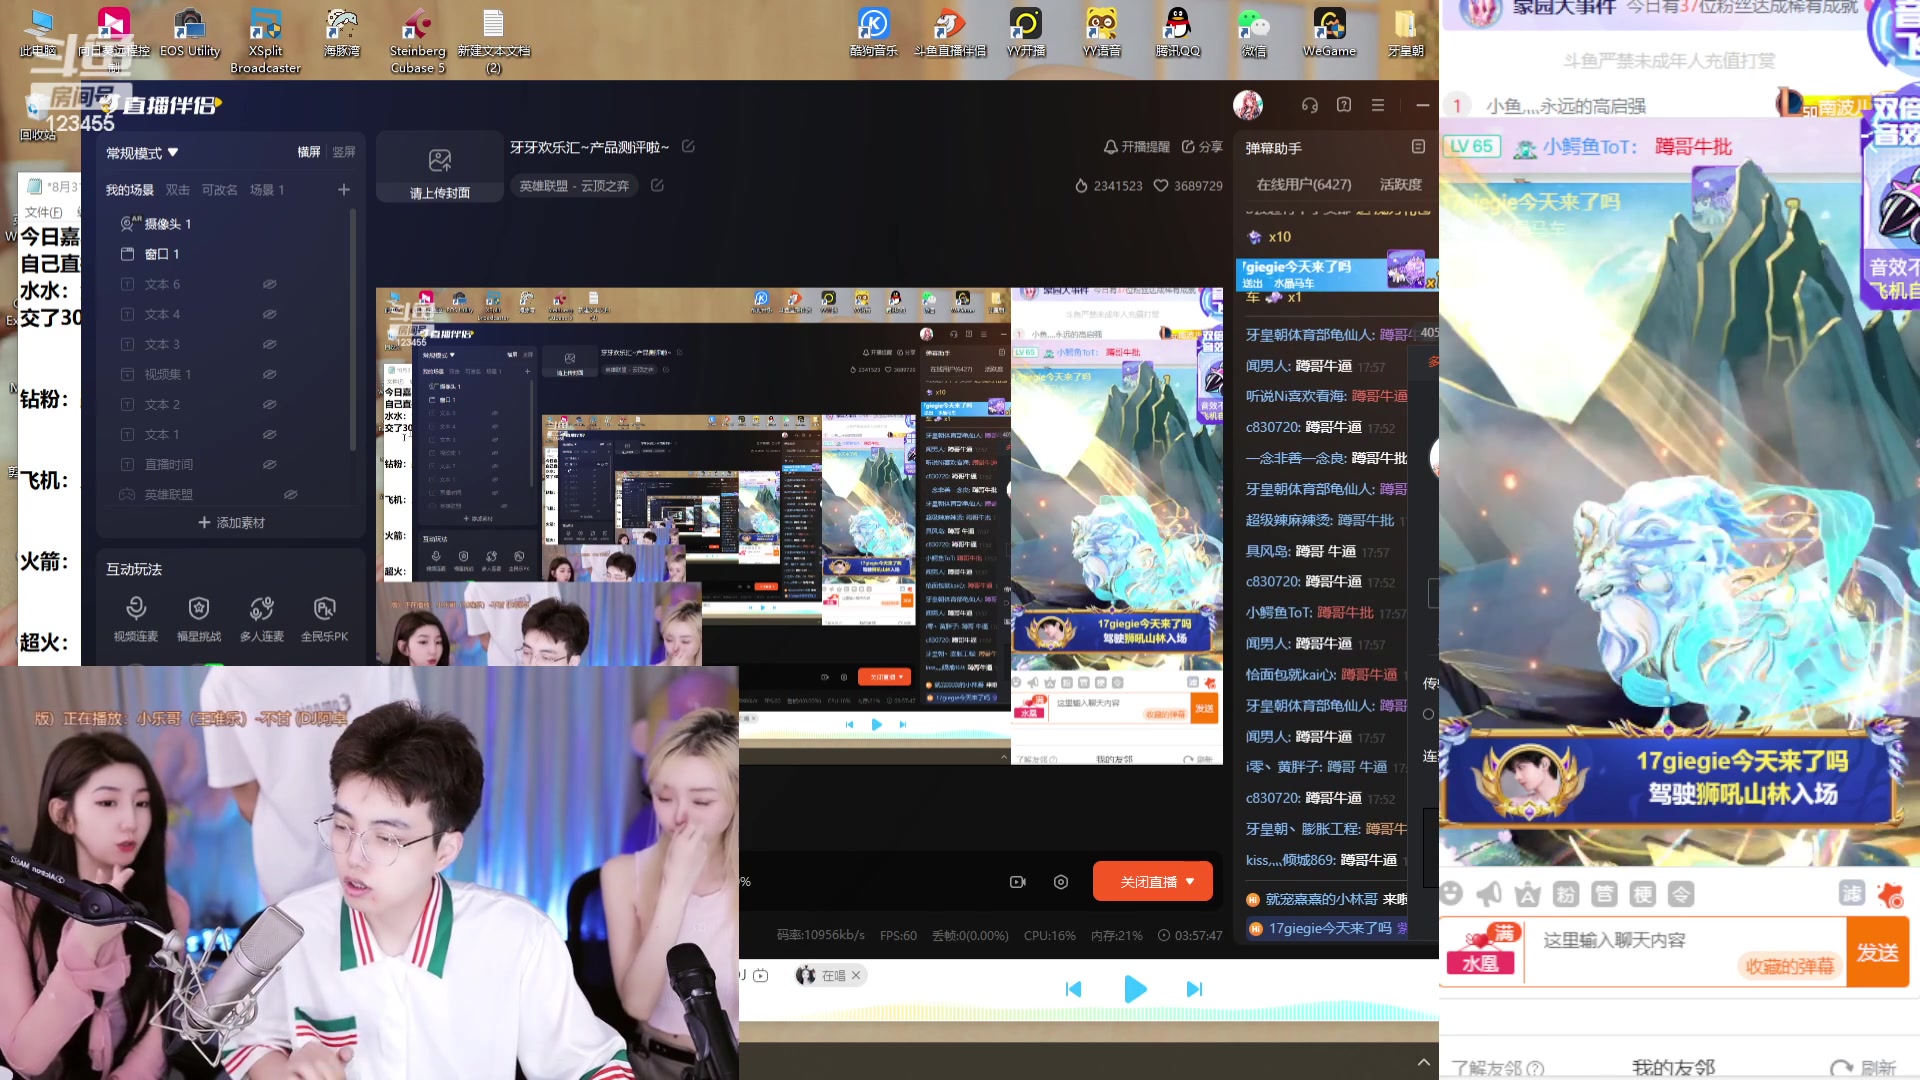Add a new scene with plus icon

(x=344, y=190)
